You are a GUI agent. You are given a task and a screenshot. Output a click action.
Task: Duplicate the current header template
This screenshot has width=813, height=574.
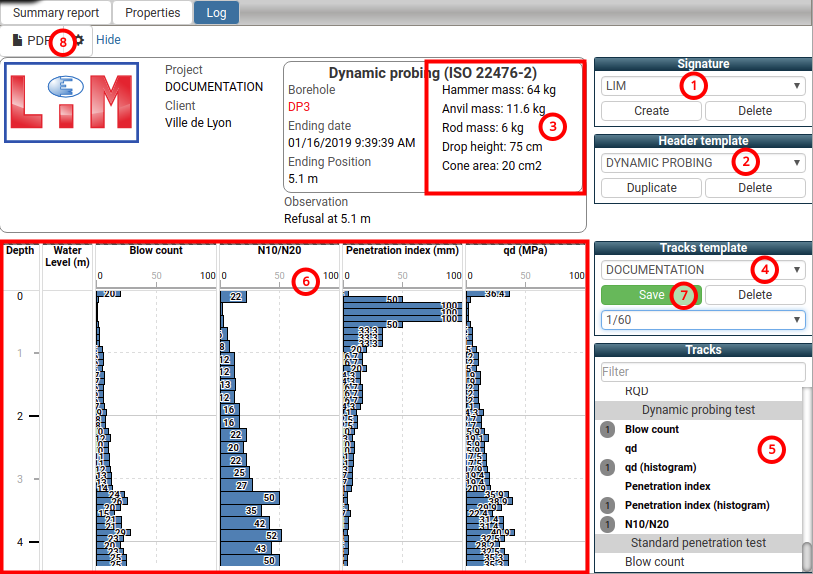651,188
